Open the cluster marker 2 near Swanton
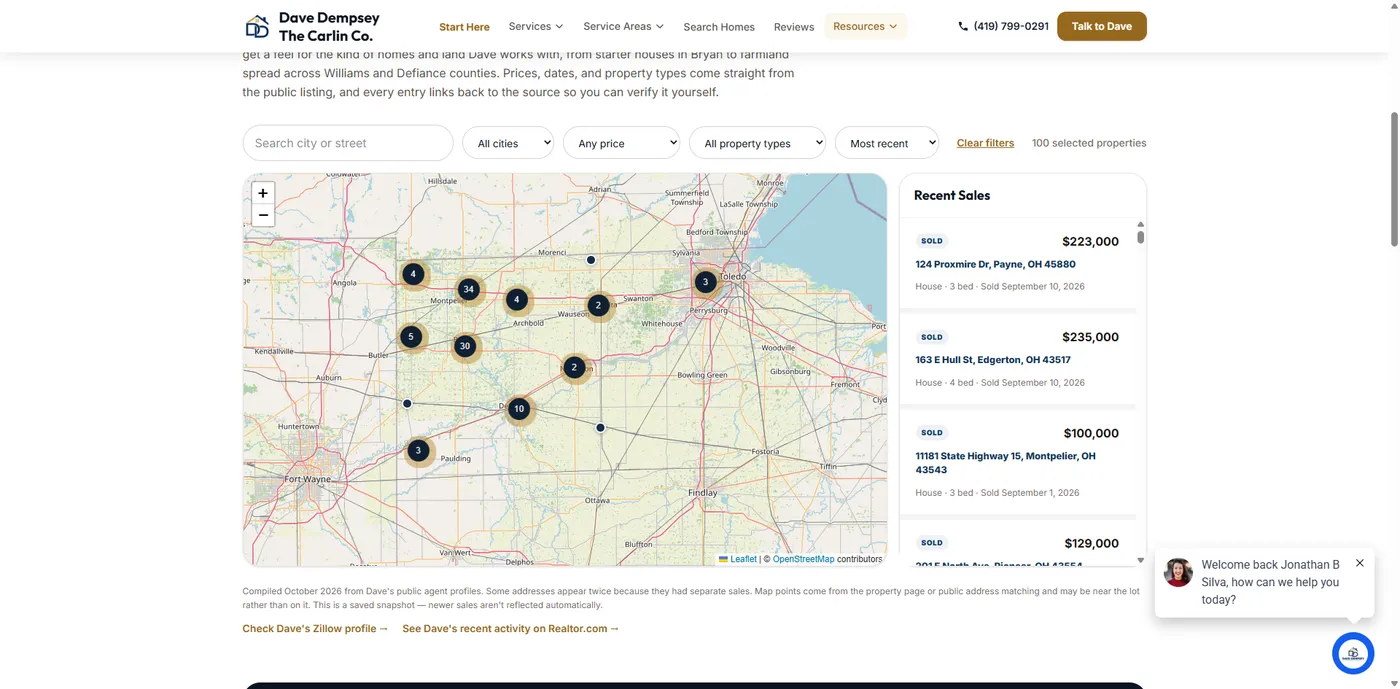 pos(598,306)
